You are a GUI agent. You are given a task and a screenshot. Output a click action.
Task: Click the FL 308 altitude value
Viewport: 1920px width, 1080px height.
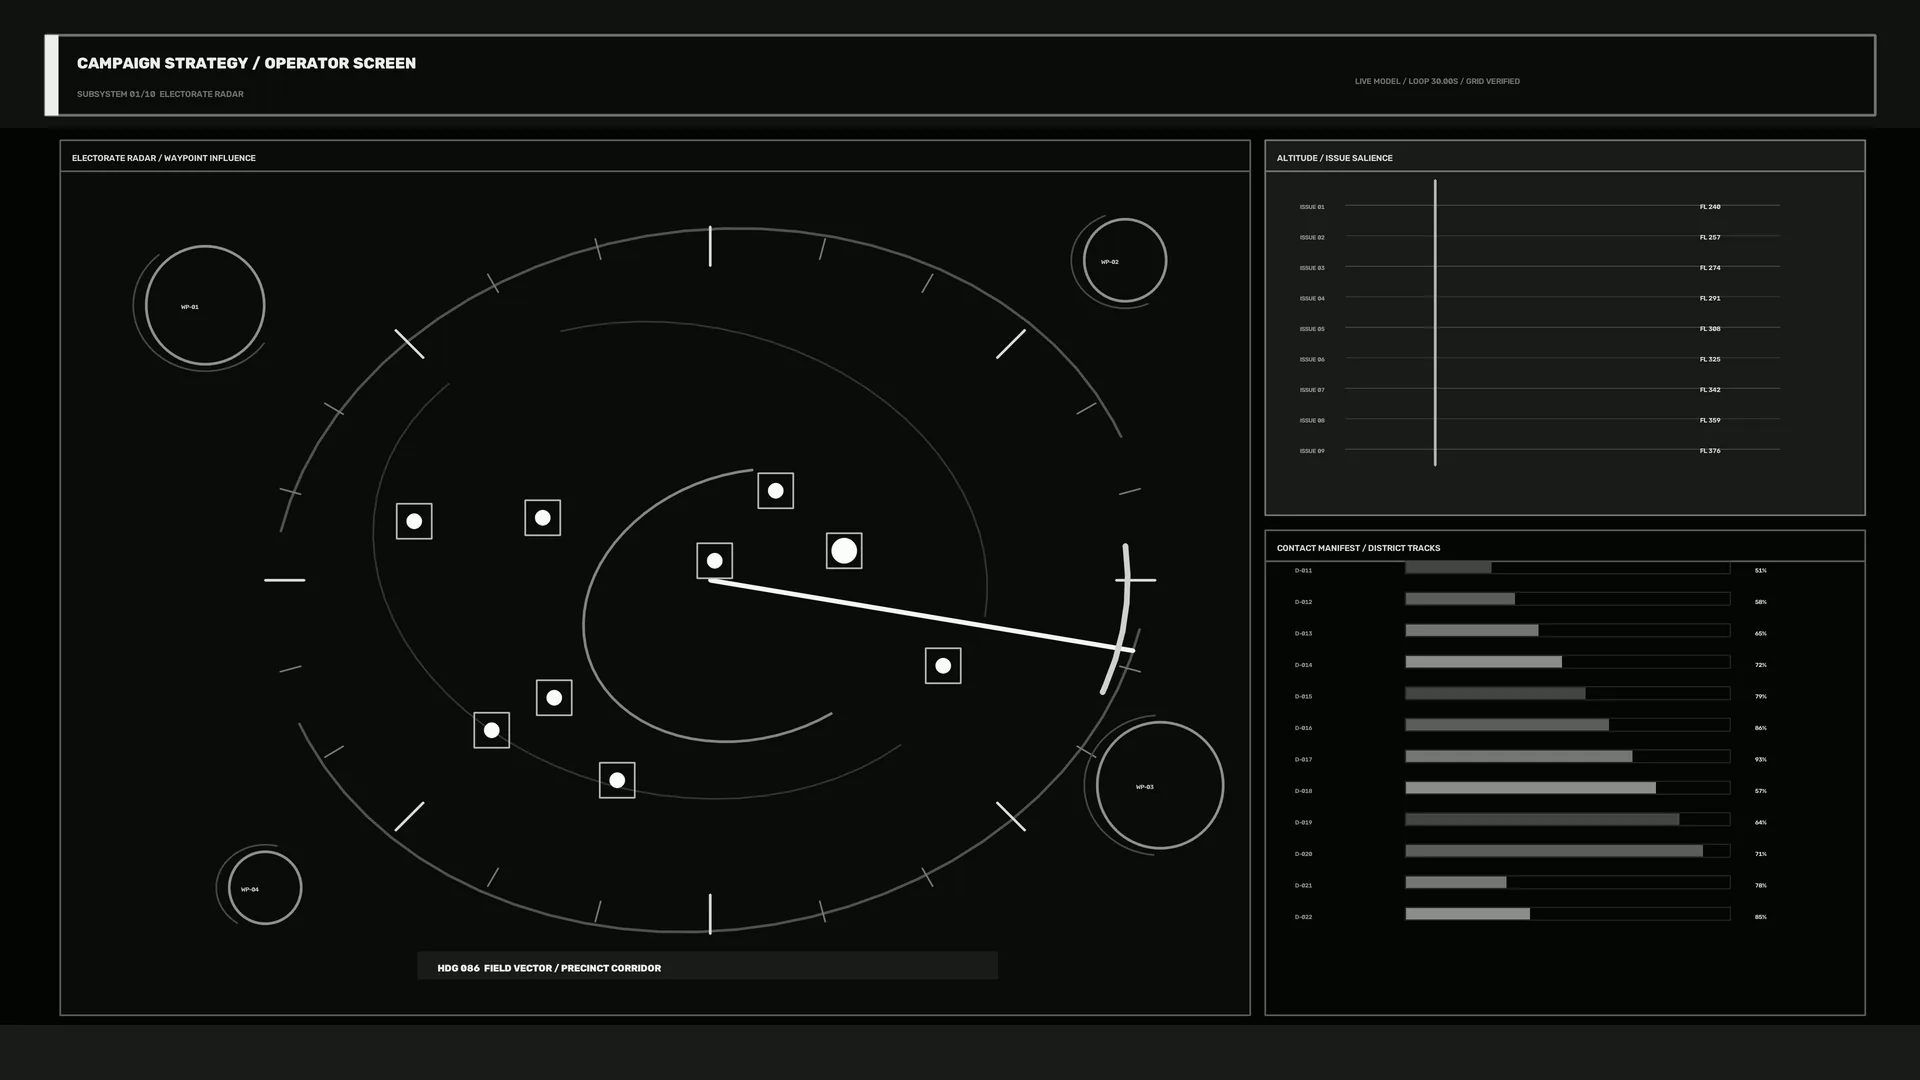click(x=1710, y=329)
